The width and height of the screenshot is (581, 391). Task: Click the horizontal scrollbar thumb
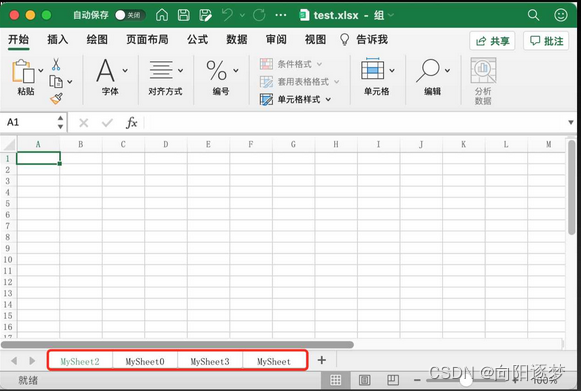pos(177,345)
